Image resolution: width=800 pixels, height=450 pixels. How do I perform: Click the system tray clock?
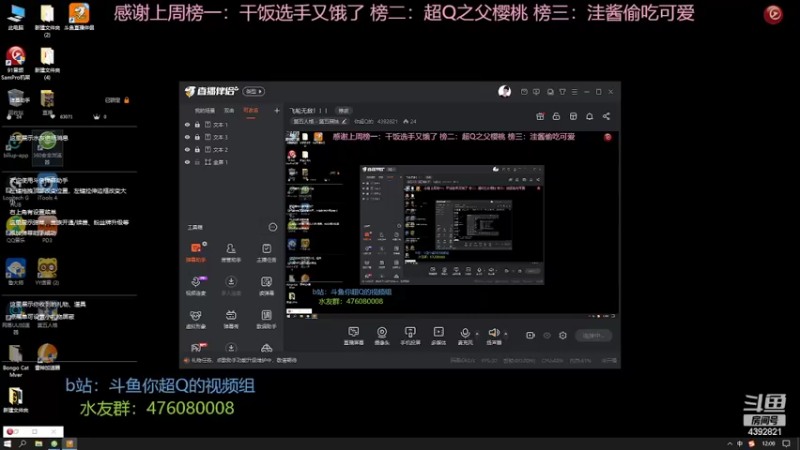click(768, 444)
